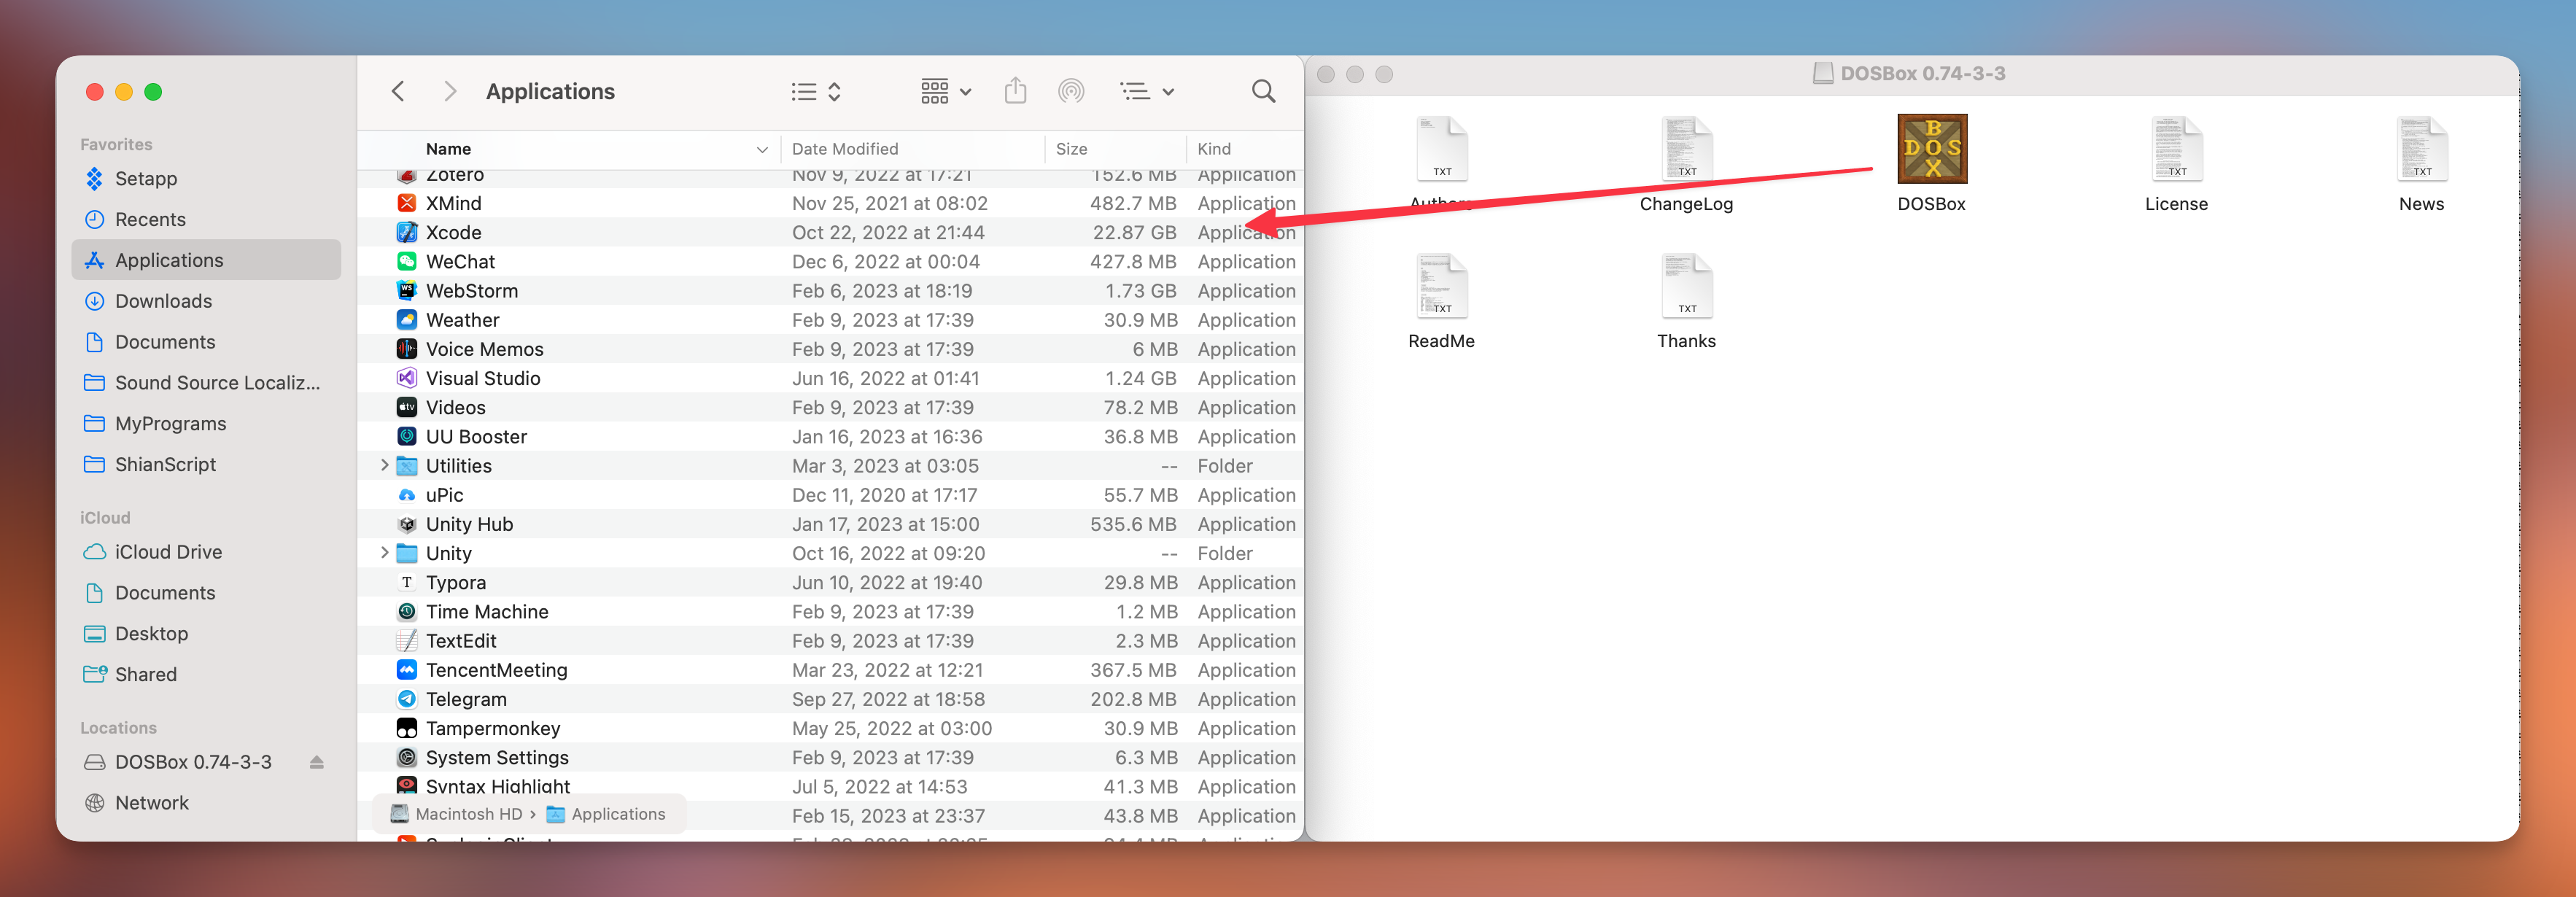Click the Weather app icon in list
The width and height of the screenshot is (2576, 897).
[x=407, y=320]
